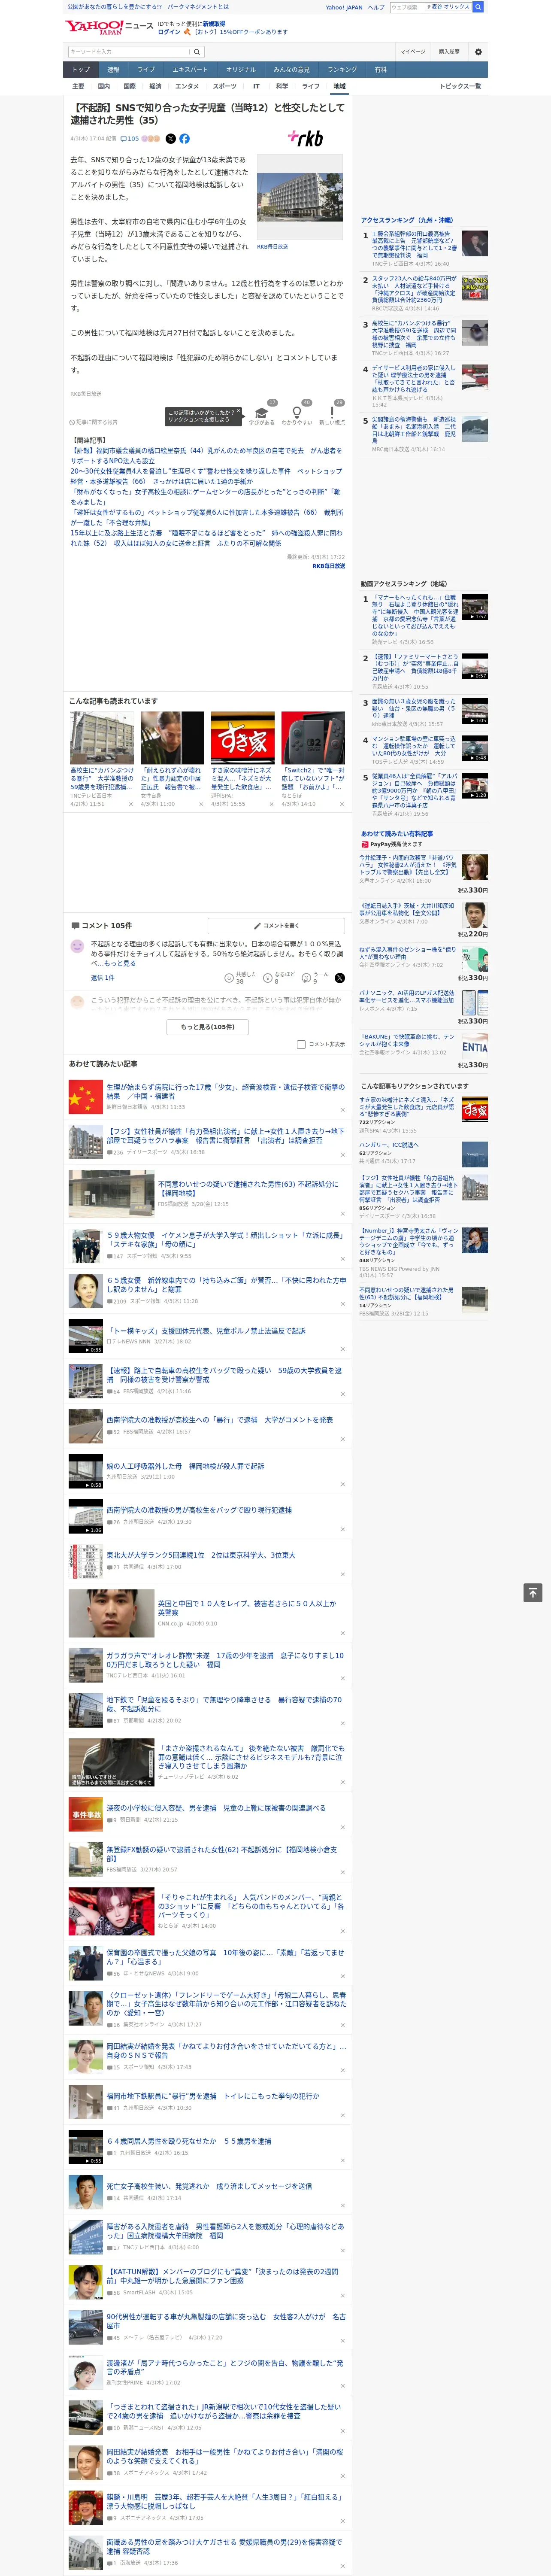Click the うーん reaction on comment
This screenshot has height=2576, width=551.
pos(316,977)
